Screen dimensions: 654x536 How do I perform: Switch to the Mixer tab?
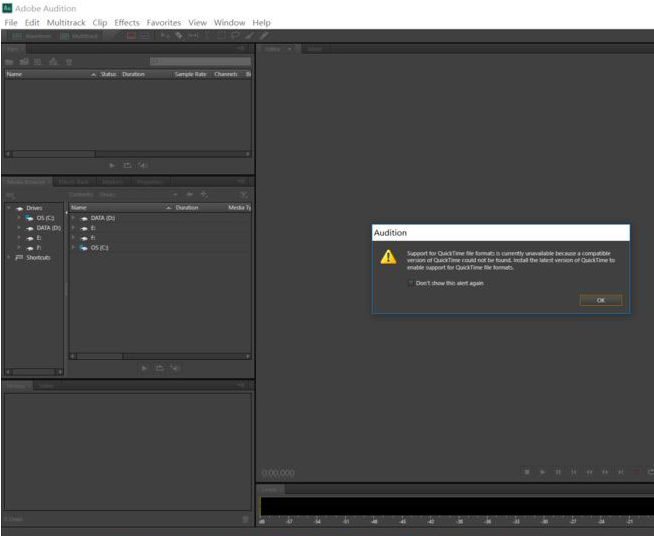pos(314,49)
